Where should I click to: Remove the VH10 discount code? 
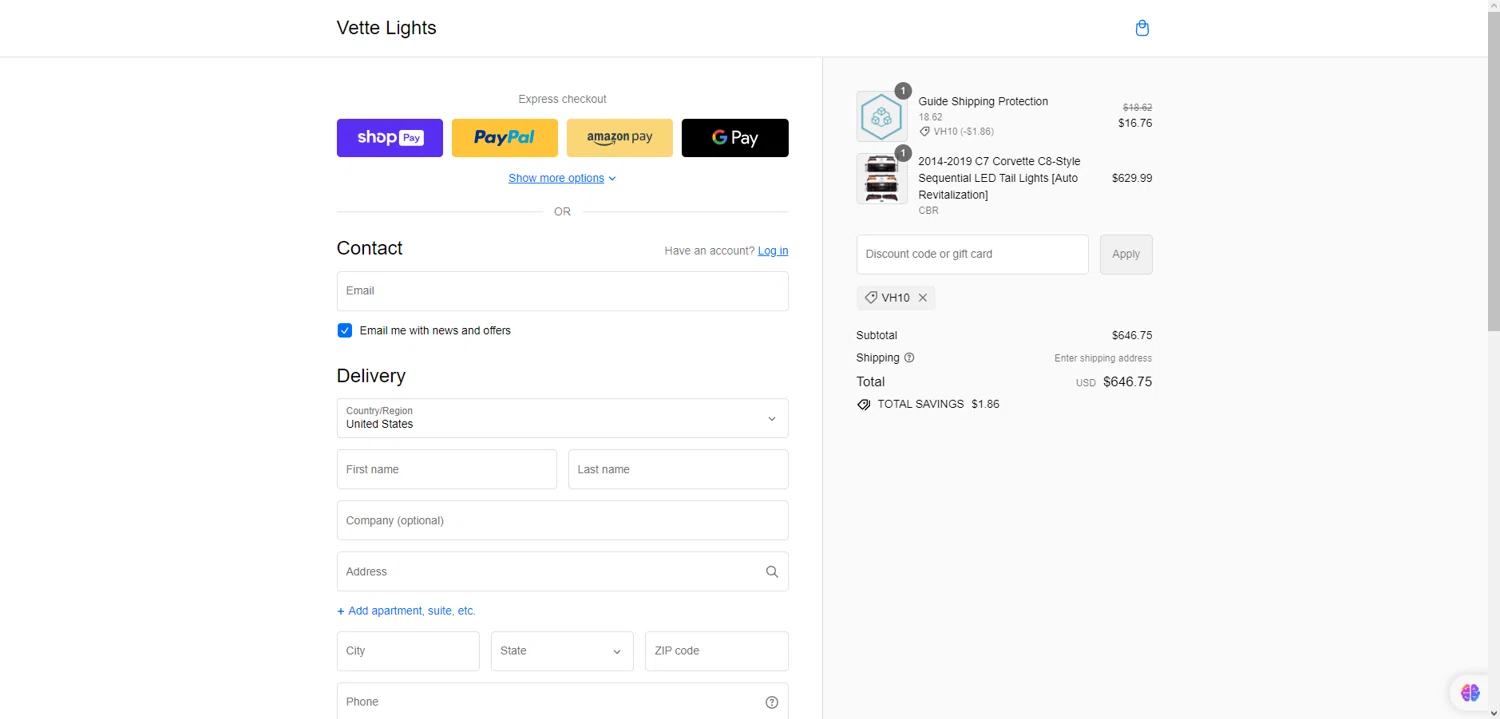[923, 298]
